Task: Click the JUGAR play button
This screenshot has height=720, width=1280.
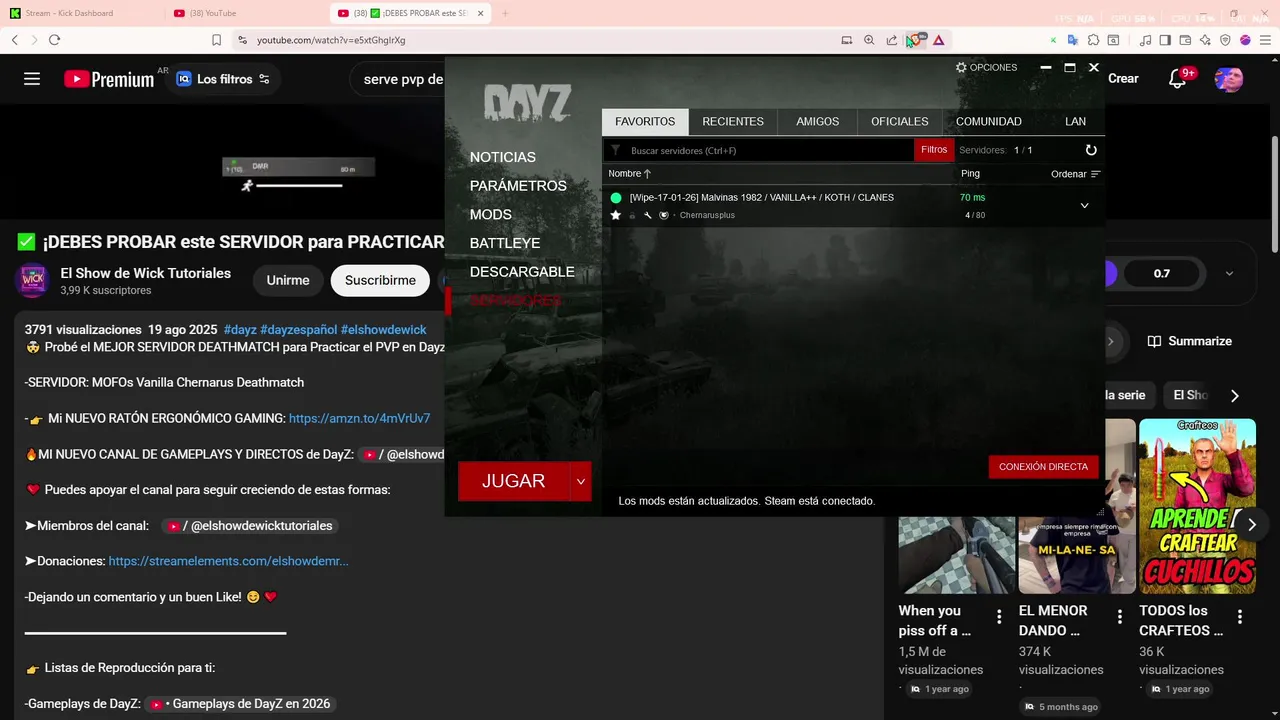Action: 514,481
